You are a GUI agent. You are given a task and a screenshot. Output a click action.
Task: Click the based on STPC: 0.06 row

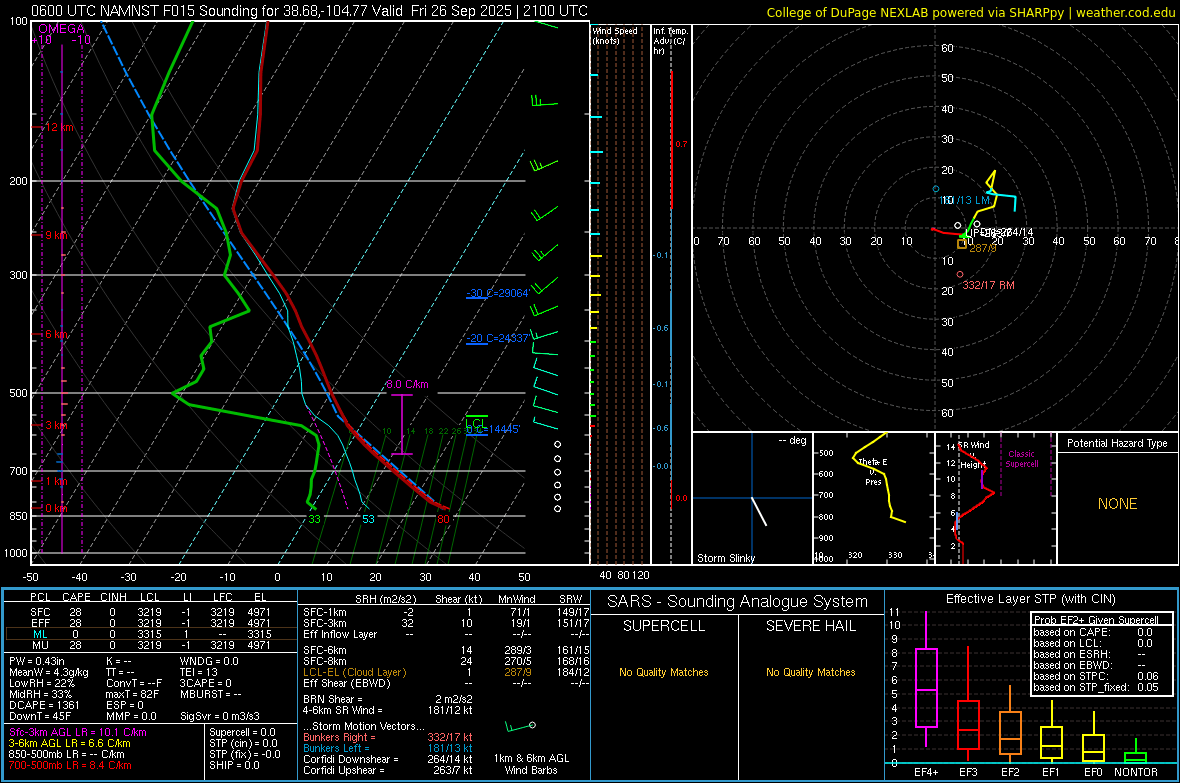click(x=1096, y=676)
